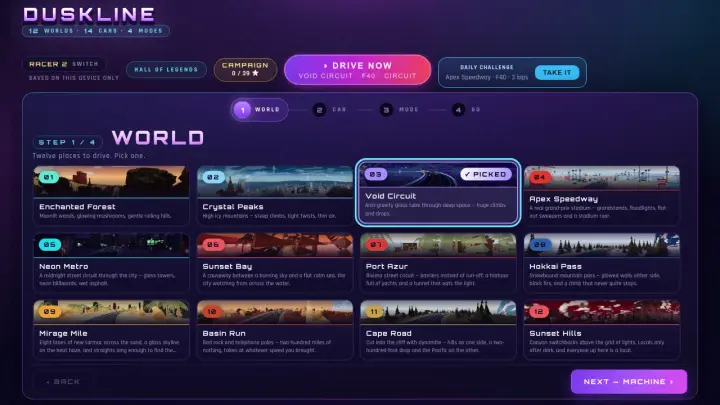Click the DUSKLINE logo title
Screen dimensions: 720x405
[89, 15]
